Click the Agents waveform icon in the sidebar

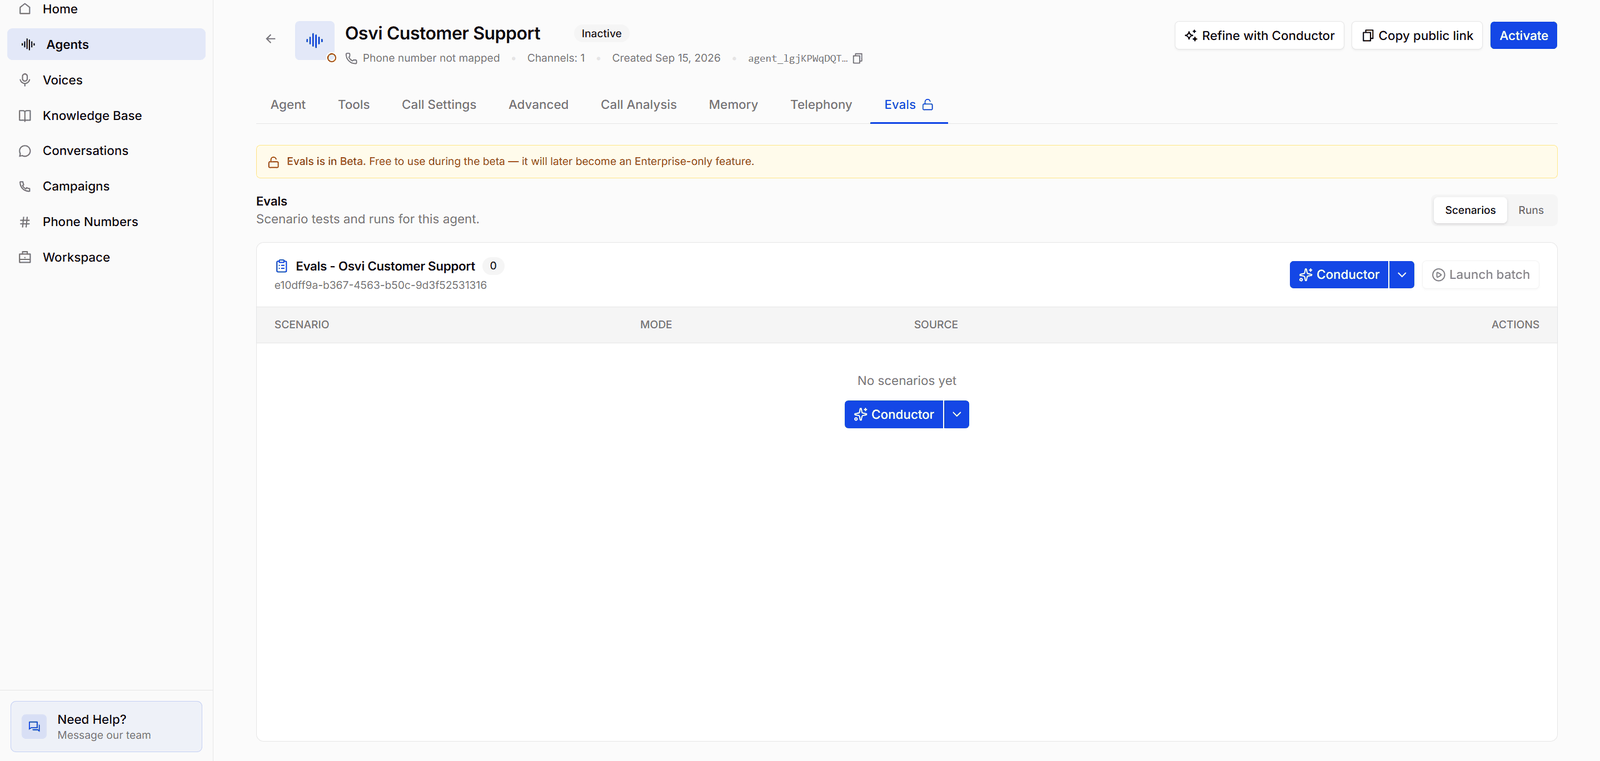(28, 44)
